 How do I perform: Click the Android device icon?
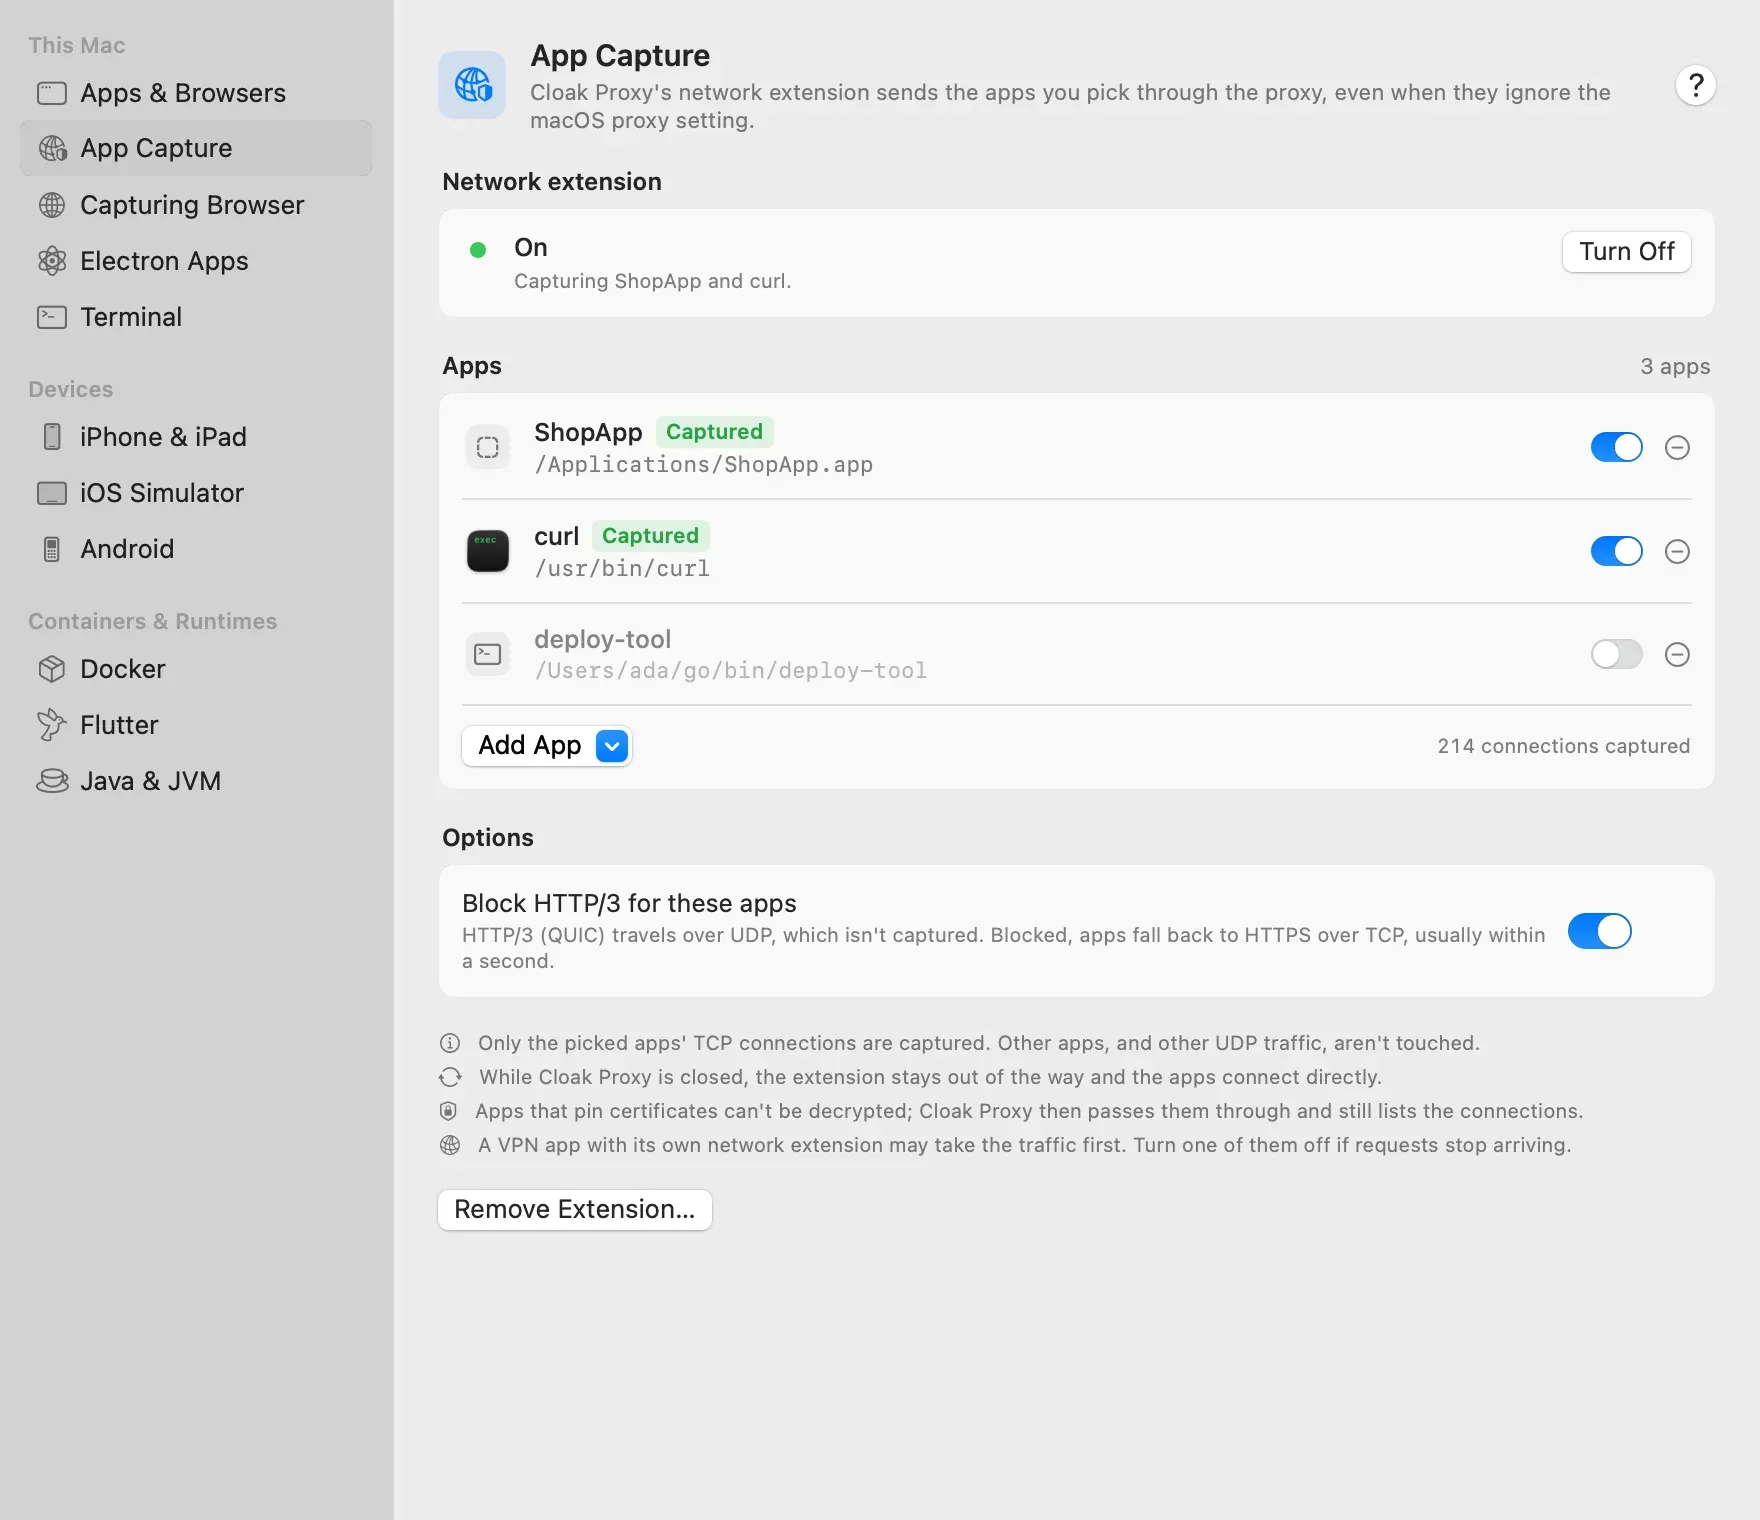pos(52,549)
